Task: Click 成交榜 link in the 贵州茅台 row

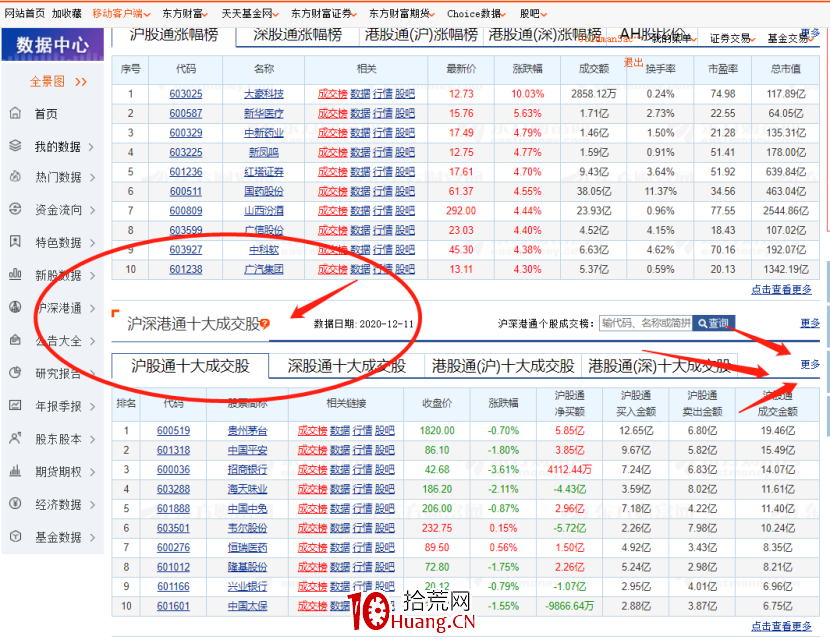Action: coord(312,430)
